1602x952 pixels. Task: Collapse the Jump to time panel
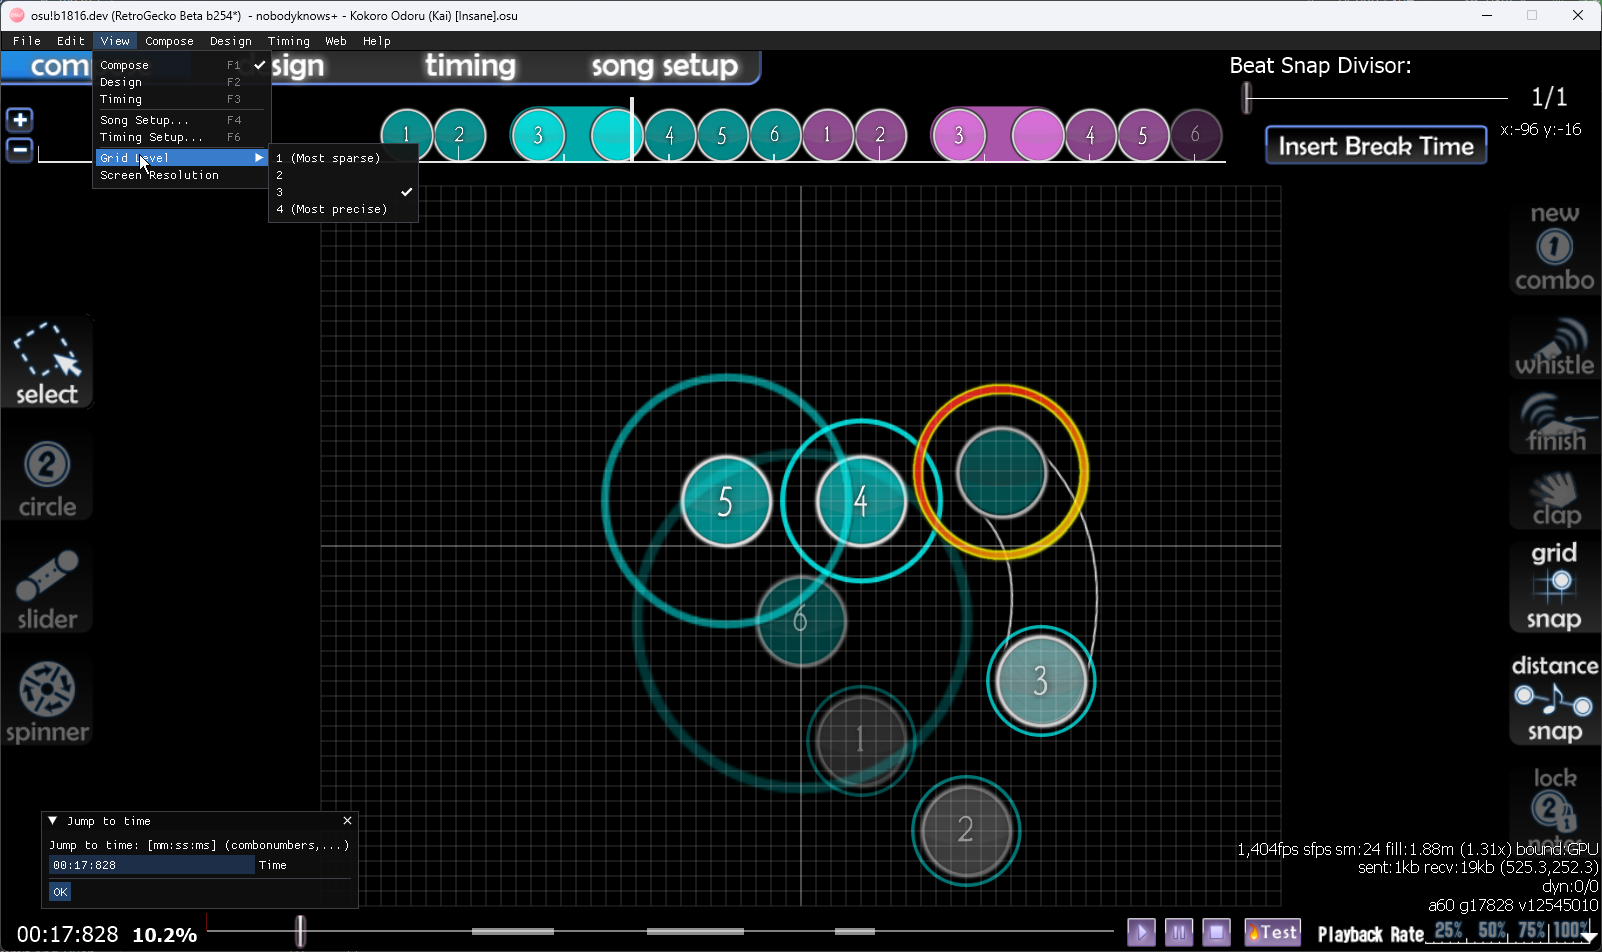[x=53, y=821]
